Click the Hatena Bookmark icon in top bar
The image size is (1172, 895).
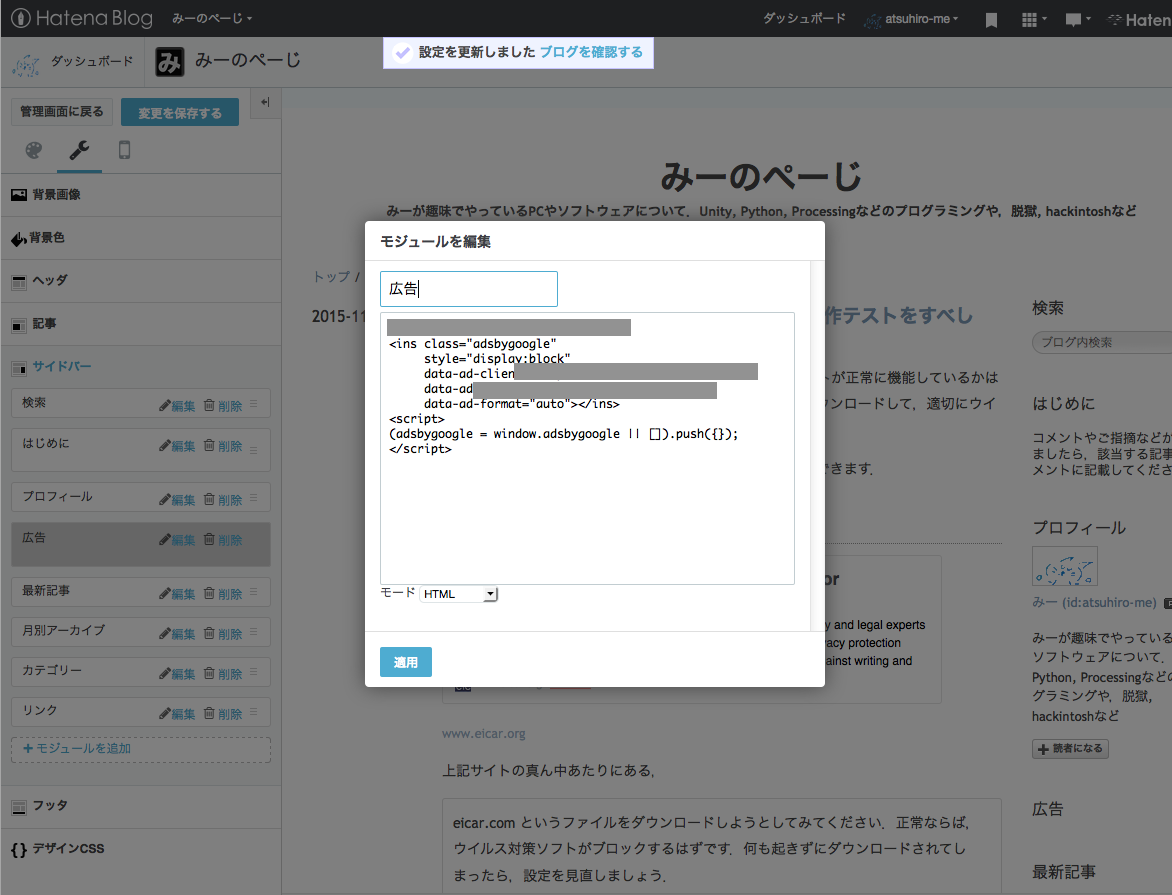990,19
